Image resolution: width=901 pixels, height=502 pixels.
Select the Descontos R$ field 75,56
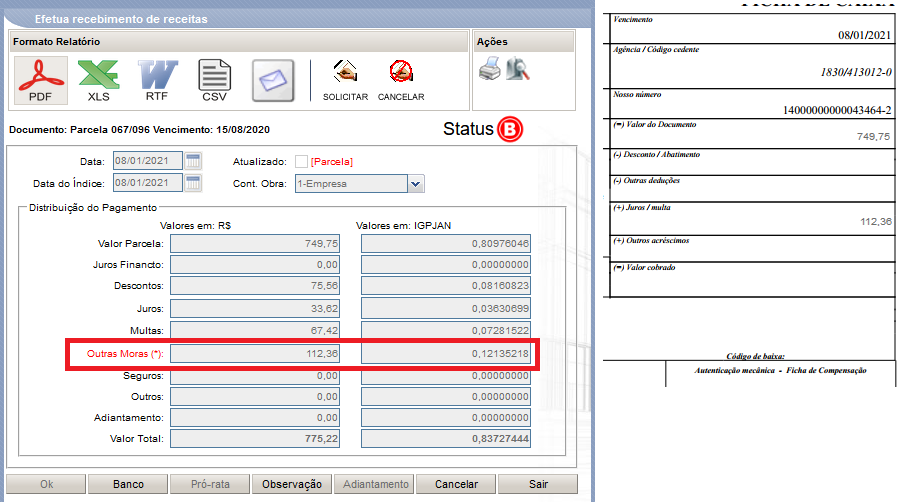click(x=255, y=285)
